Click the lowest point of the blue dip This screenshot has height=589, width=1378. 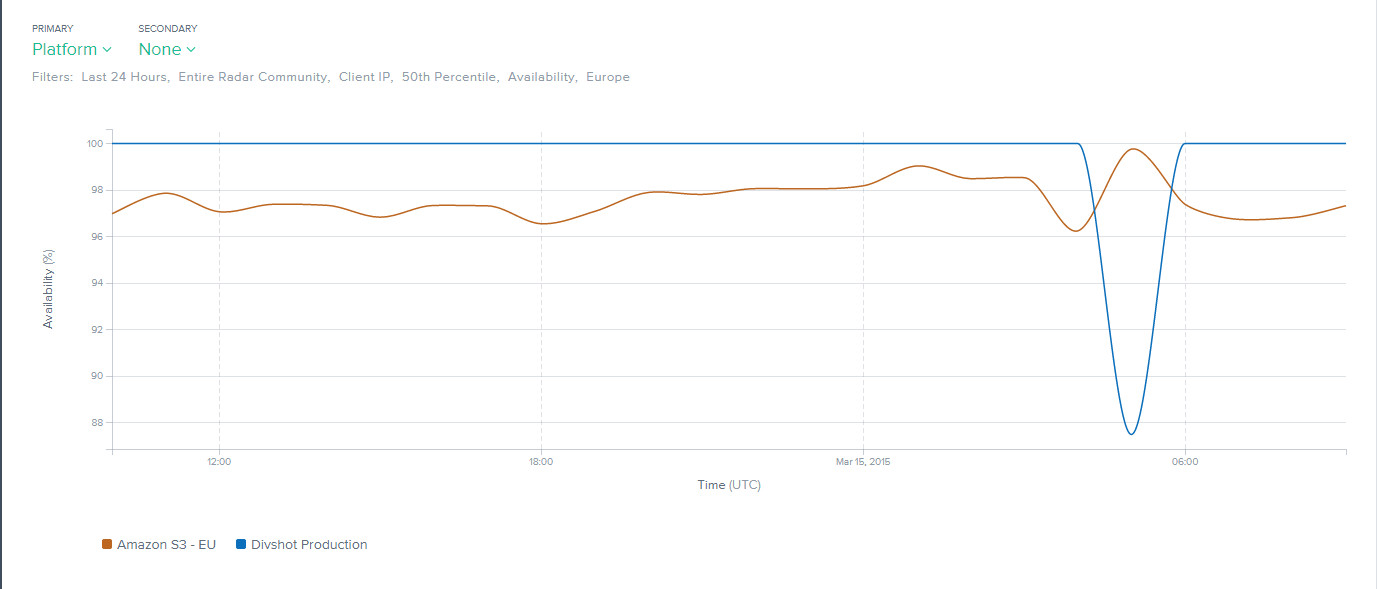tap(1131, 434)
